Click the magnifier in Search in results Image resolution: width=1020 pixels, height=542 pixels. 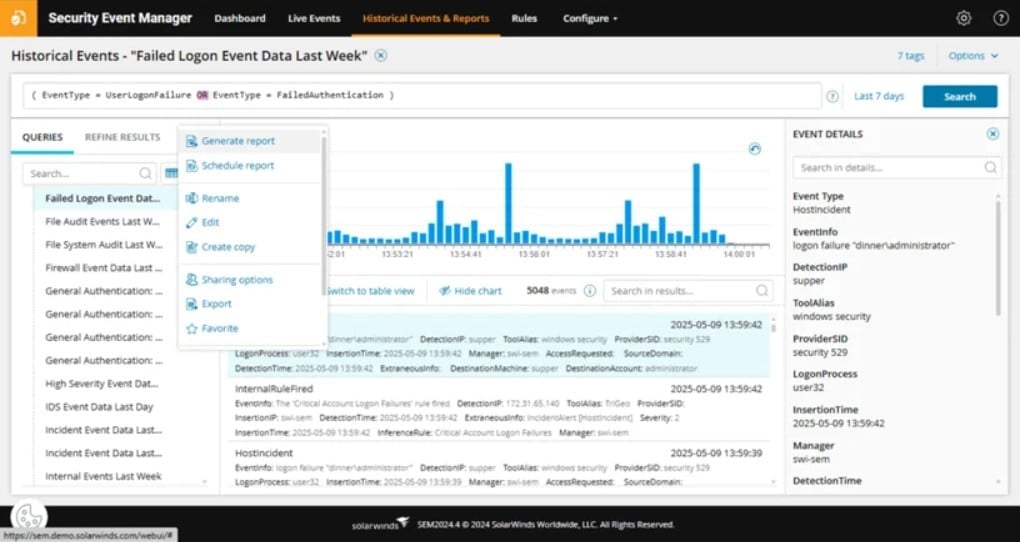[x=762, y=291]
